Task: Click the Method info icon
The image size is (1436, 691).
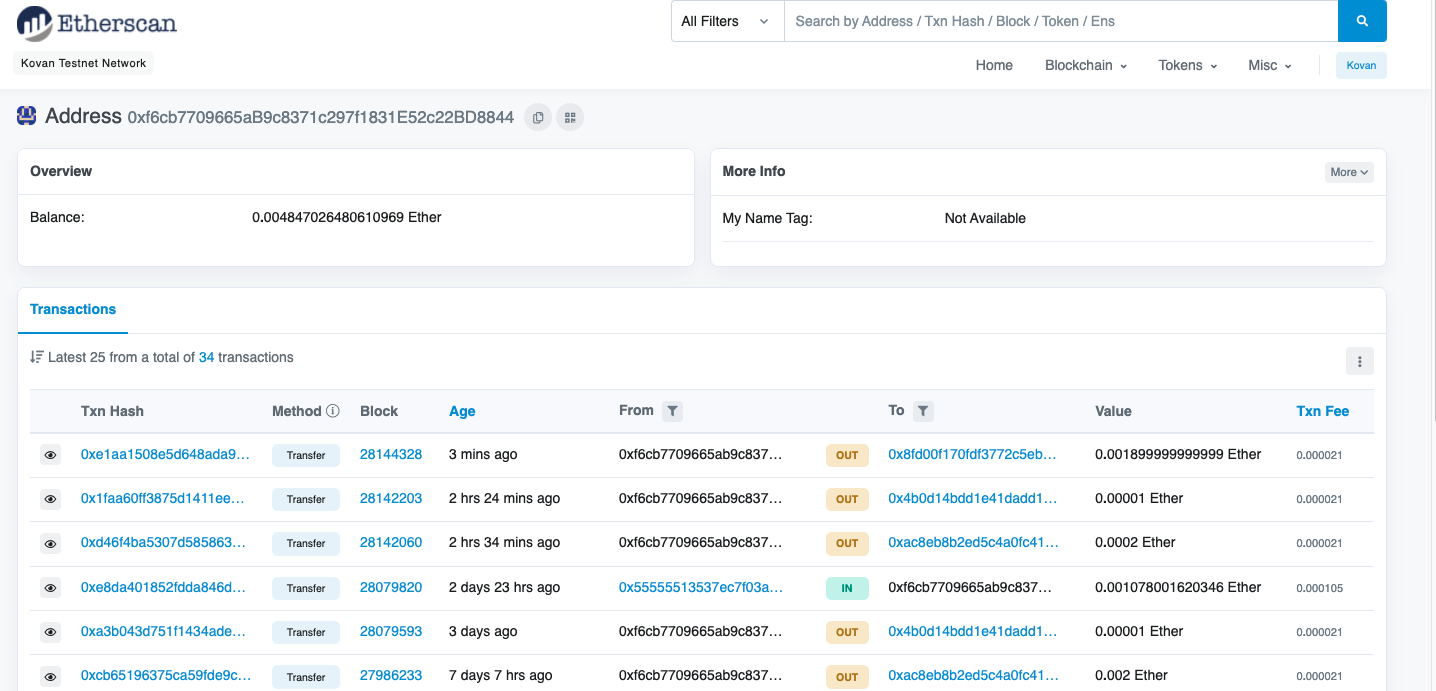Action: click(333, 411)
